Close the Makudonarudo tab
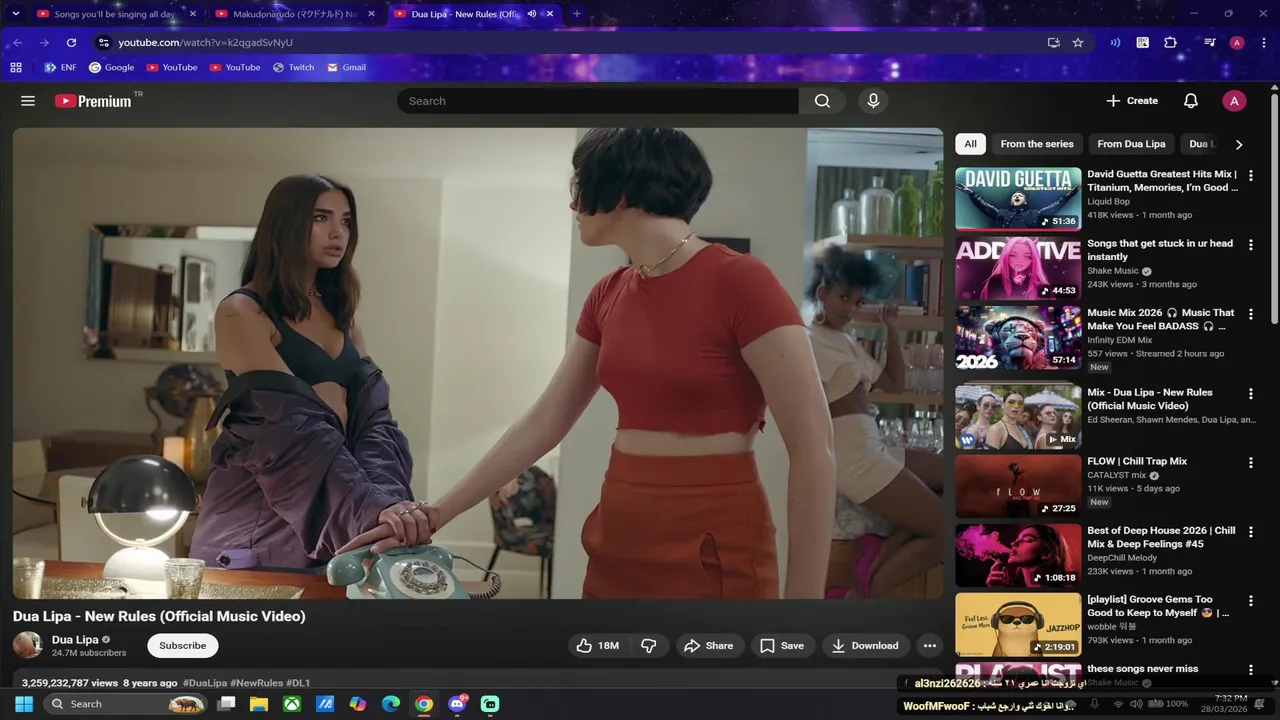The width and height of the screenshot is (1280, 720). click(372, 14)
